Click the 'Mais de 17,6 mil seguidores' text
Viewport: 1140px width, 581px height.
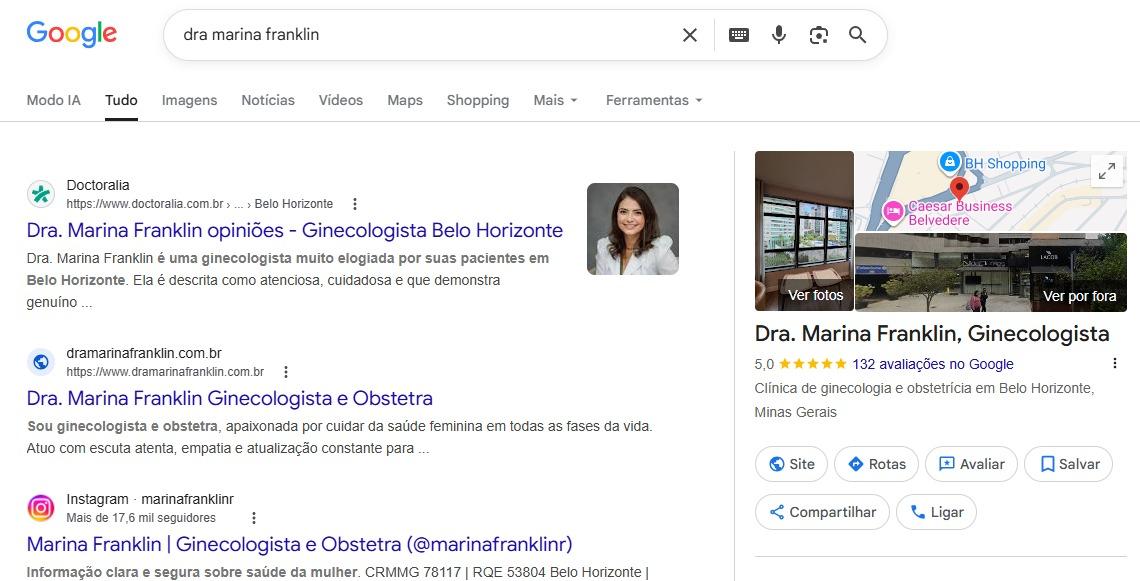[141, 518]
